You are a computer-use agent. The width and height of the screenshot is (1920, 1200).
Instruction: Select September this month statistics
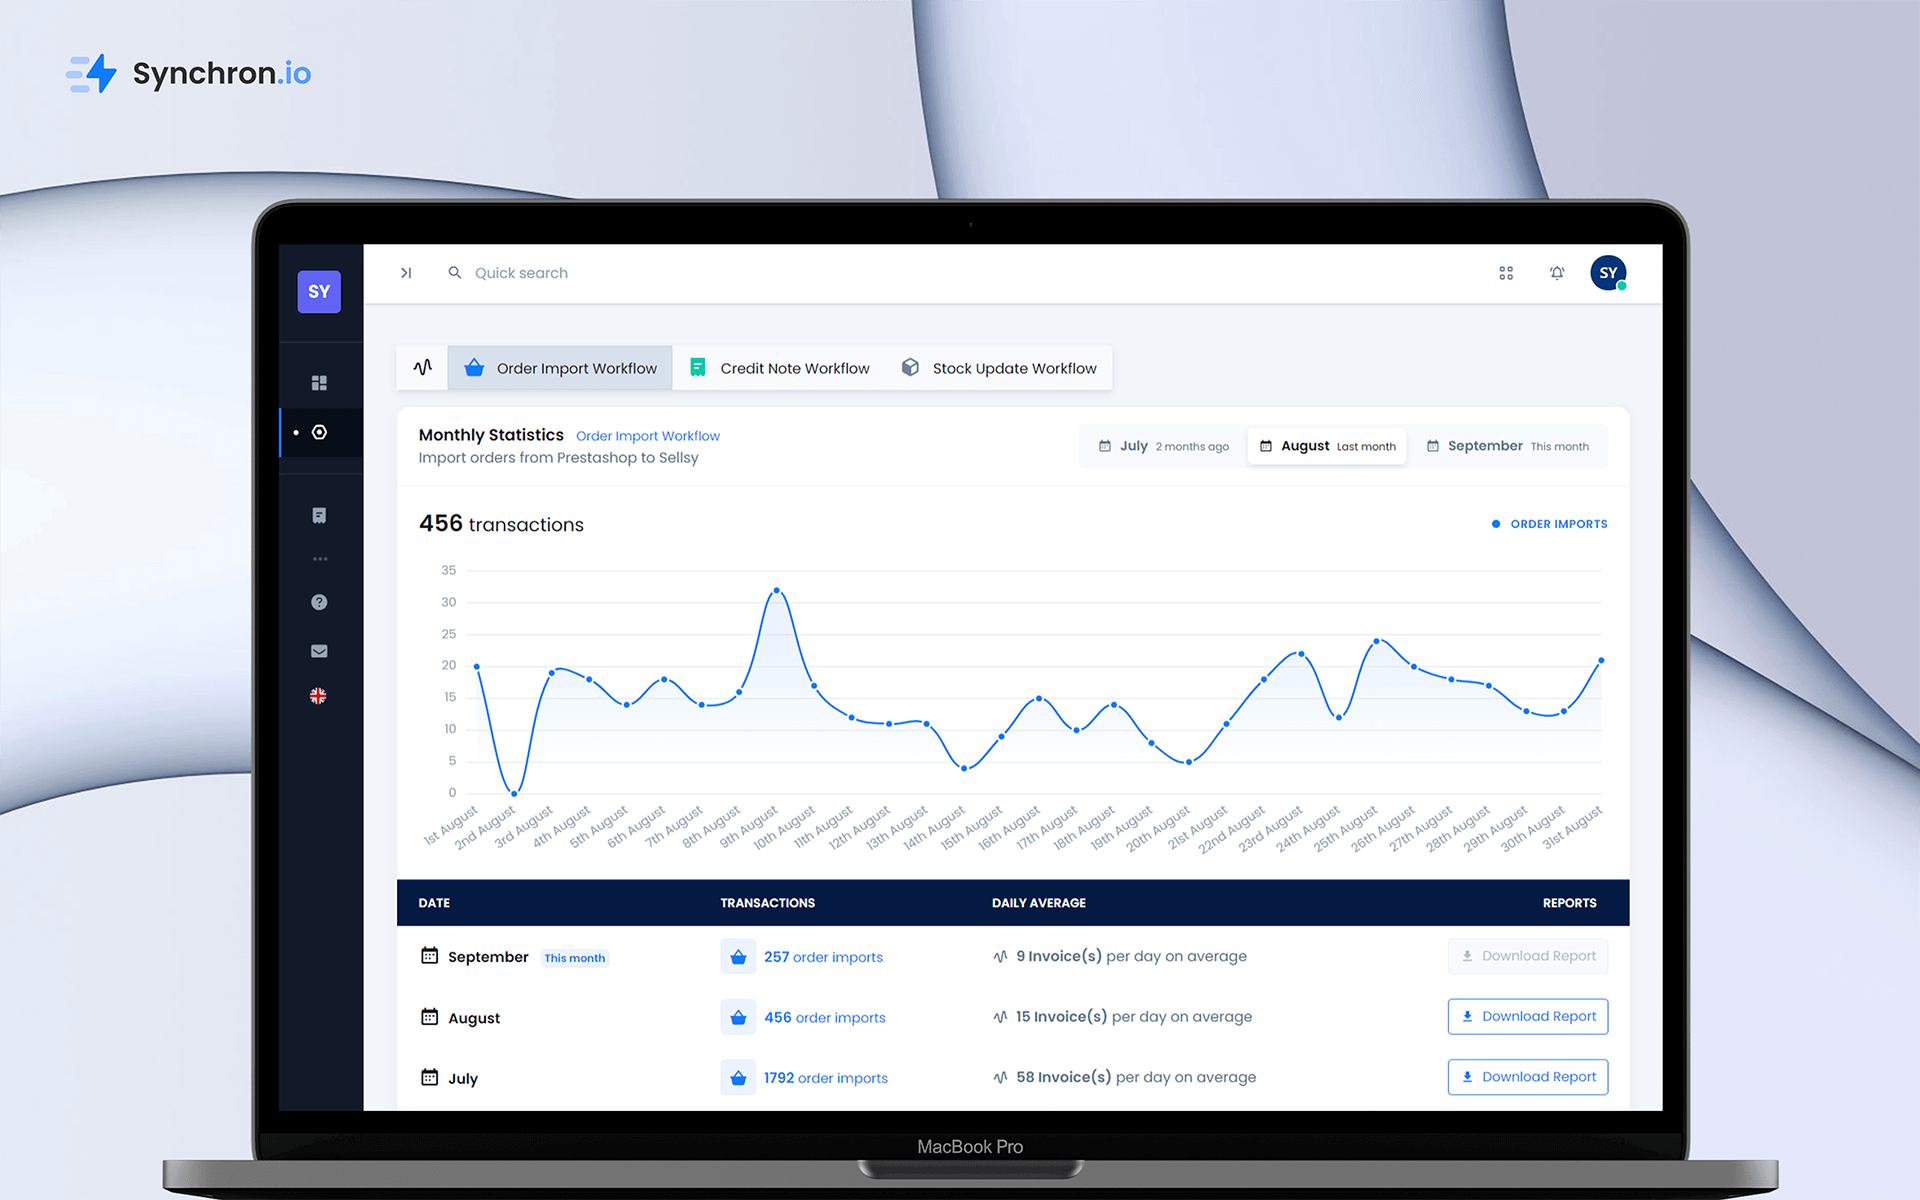pyautogui.click(x=1507, y=446)
